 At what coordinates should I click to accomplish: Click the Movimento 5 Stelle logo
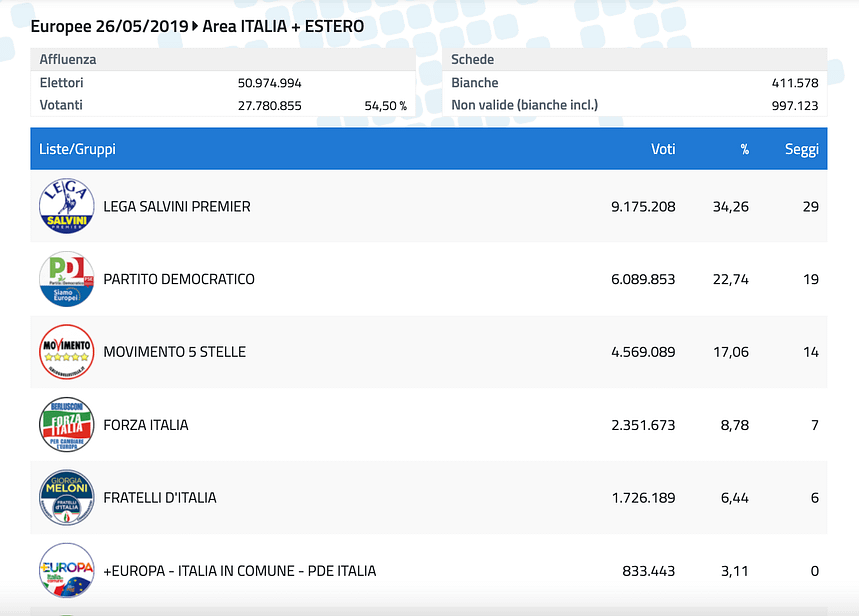(x=66, y=352)
